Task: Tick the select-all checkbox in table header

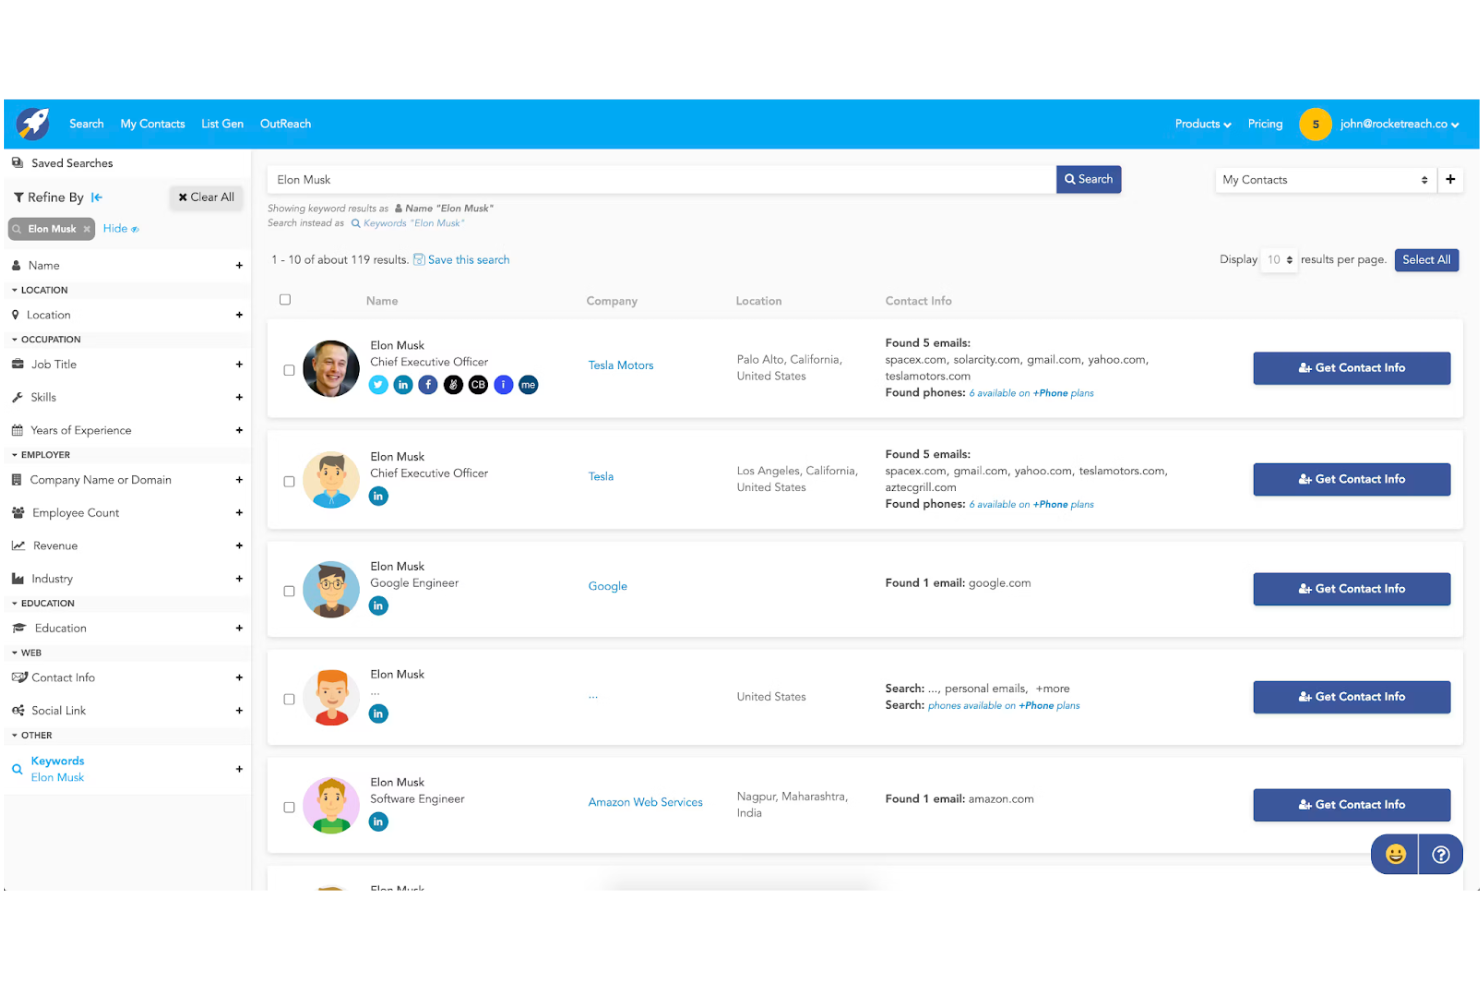Action: [285, 300]
